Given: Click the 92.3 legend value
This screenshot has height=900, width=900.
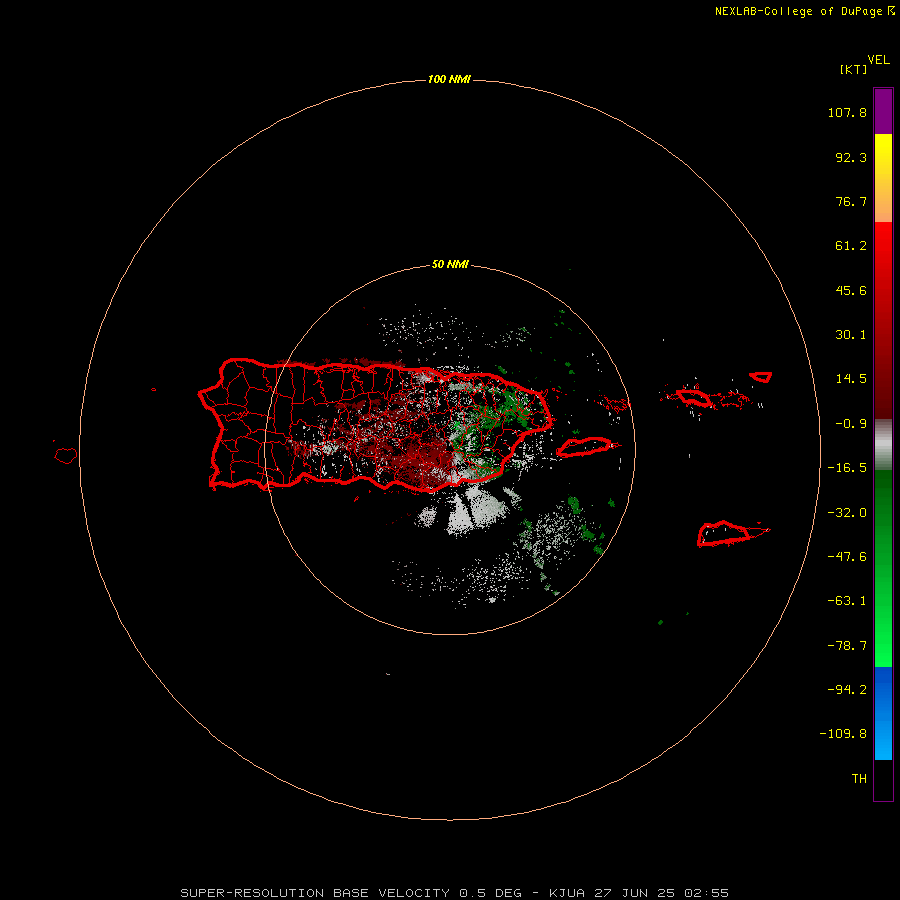Looking at the screenshot, I should pos(851,157).
